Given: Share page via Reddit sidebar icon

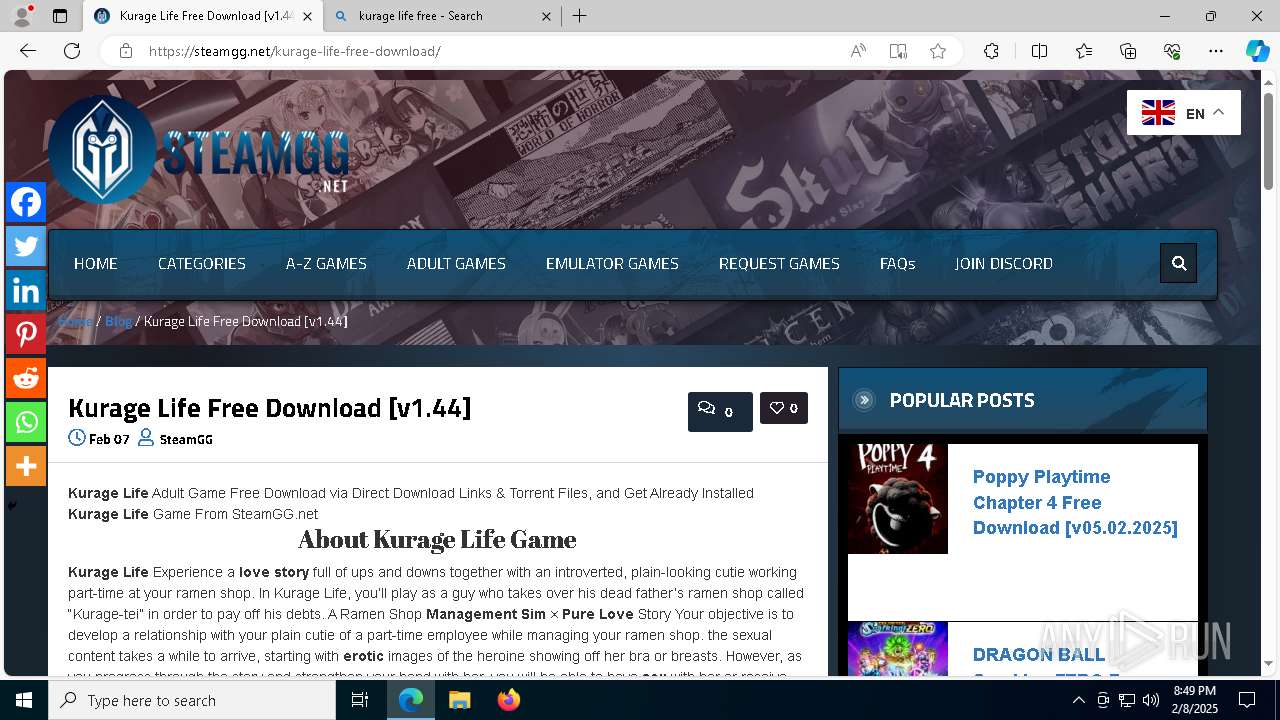Looking at the screenshot, I should (x=26, y=378).
